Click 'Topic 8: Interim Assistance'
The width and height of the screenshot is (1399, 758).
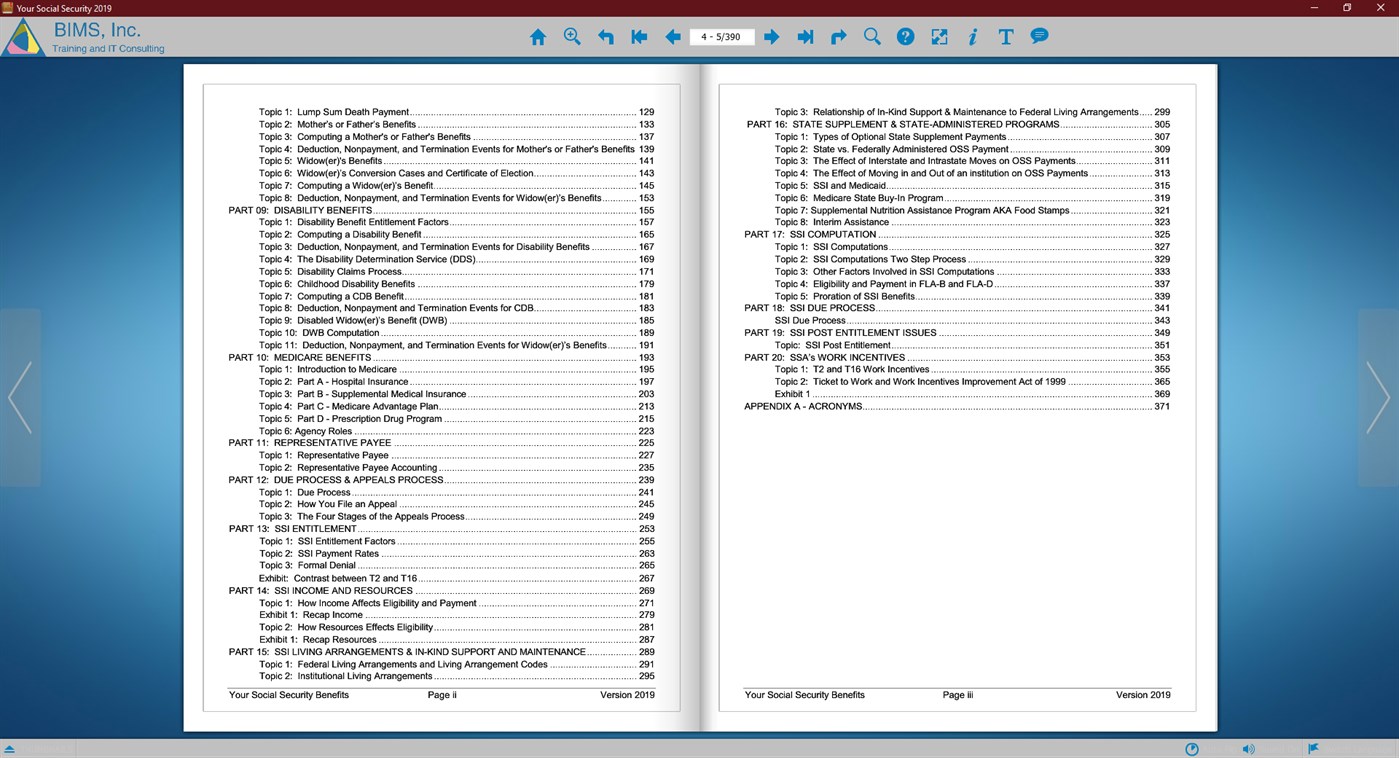tap(972, 222)
